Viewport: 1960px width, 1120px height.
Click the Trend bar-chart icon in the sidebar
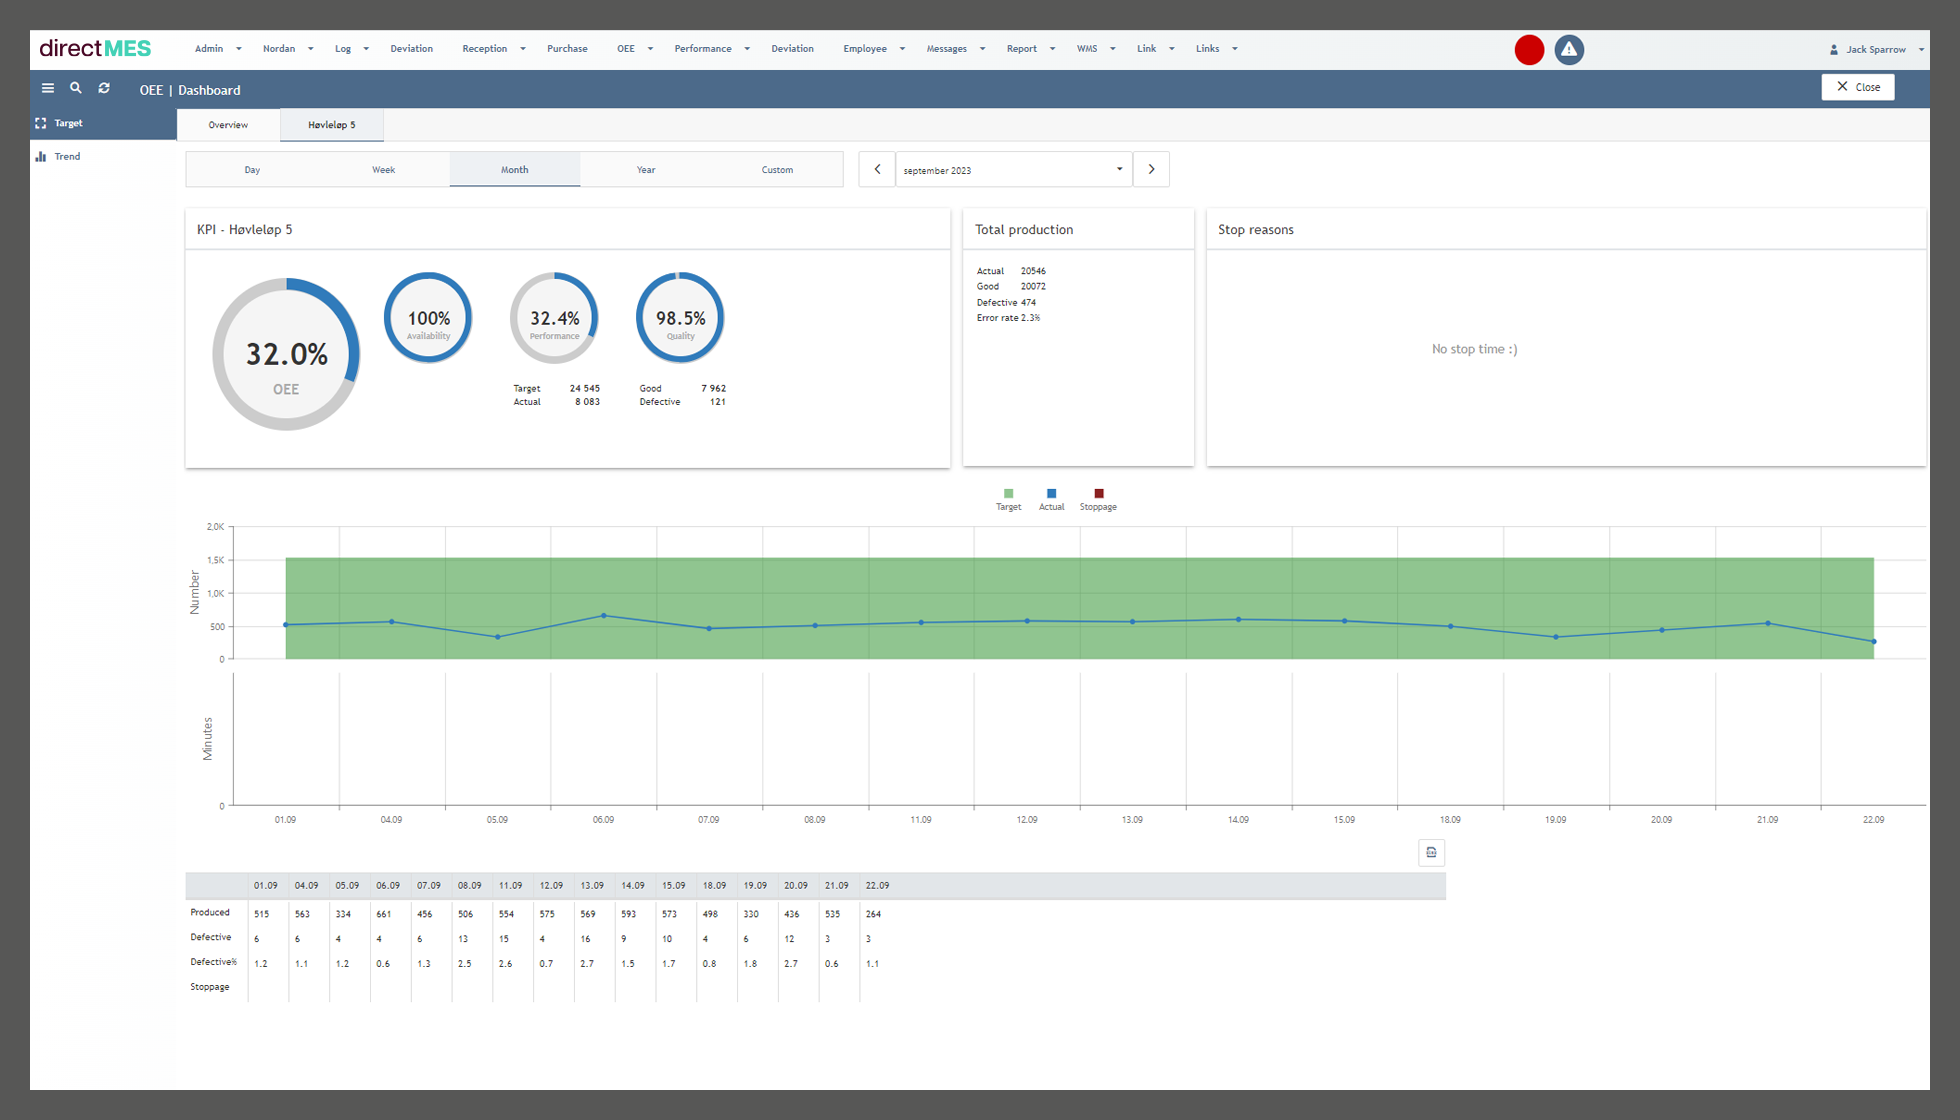coord(42,156)
